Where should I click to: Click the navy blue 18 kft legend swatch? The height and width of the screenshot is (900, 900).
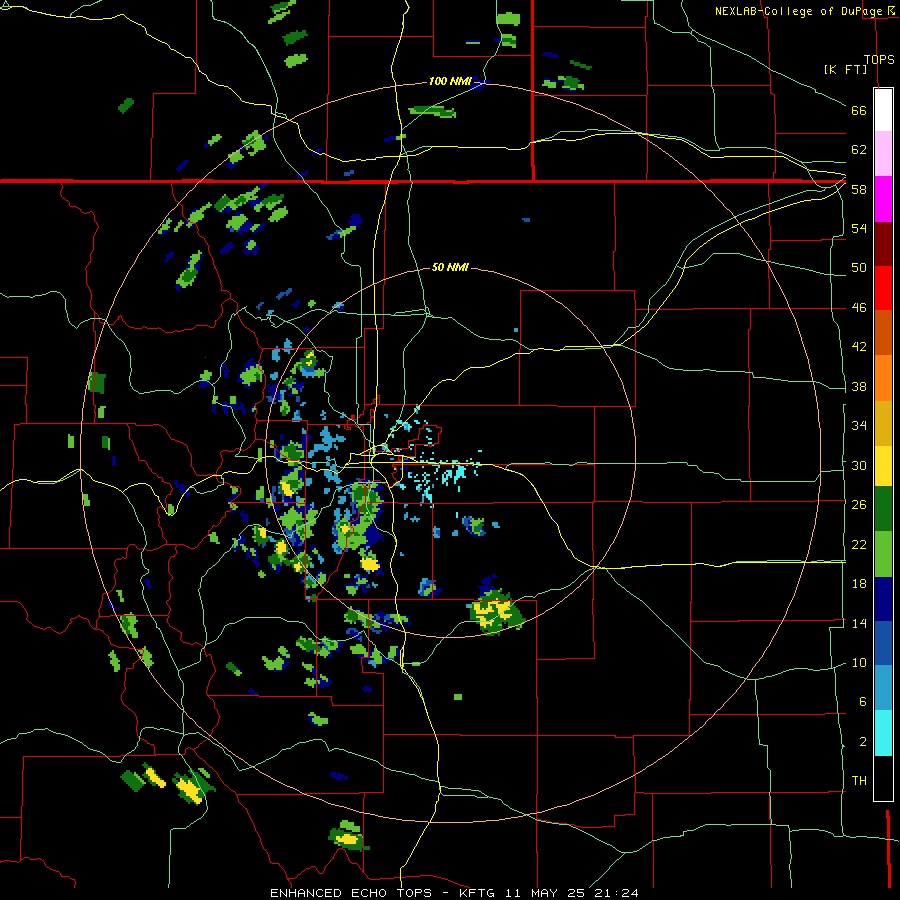883,599
